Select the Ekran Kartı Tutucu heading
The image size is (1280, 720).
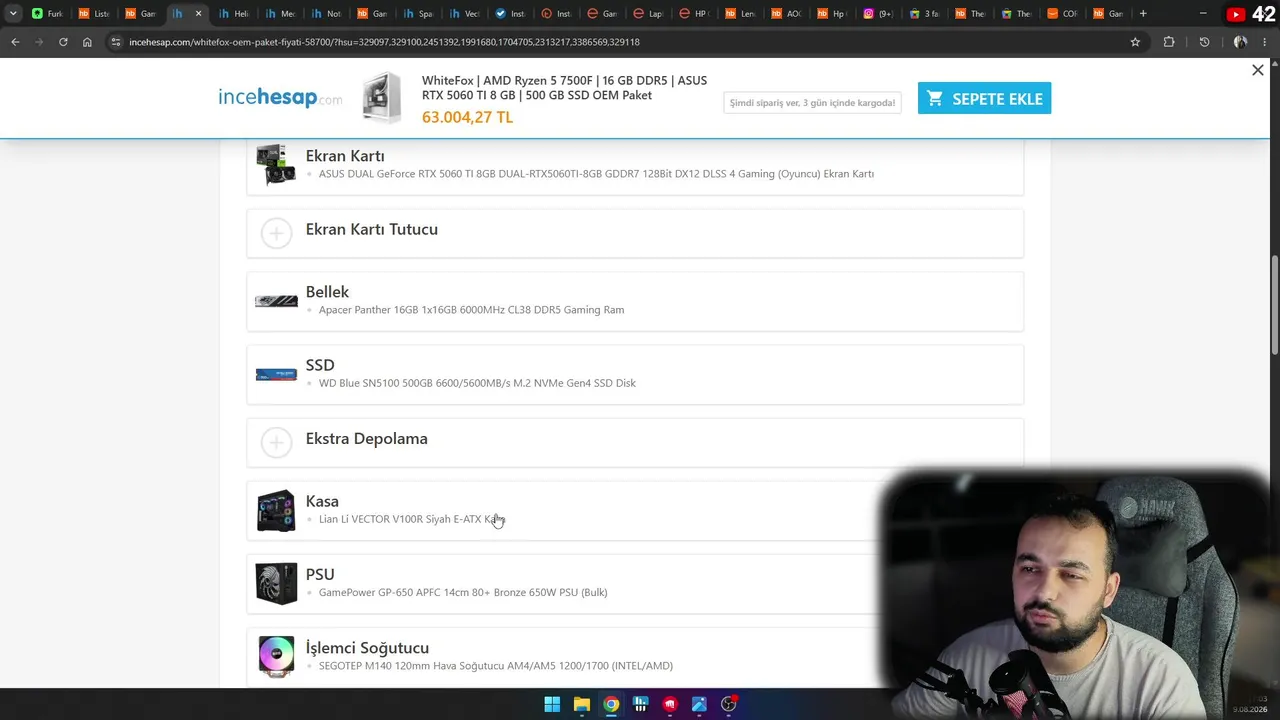point(372,229)
